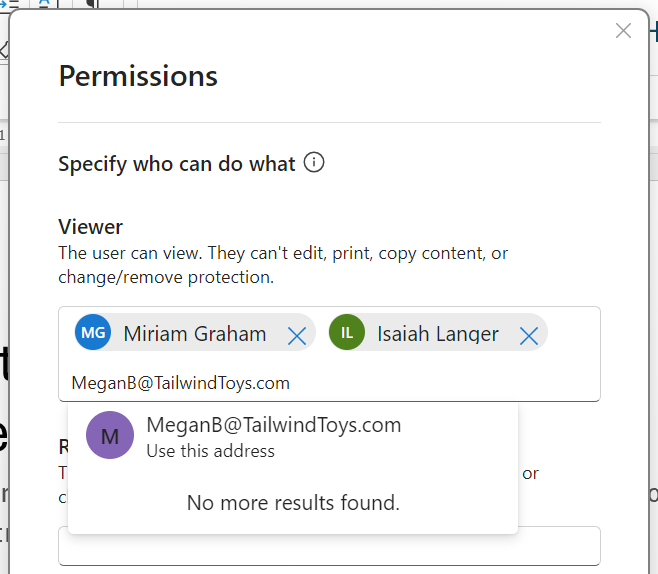Image resolution: width=658 pixels, height=574 pixels.
Task: Select the Miriam Graham name chip
Action: coord(194,334)
